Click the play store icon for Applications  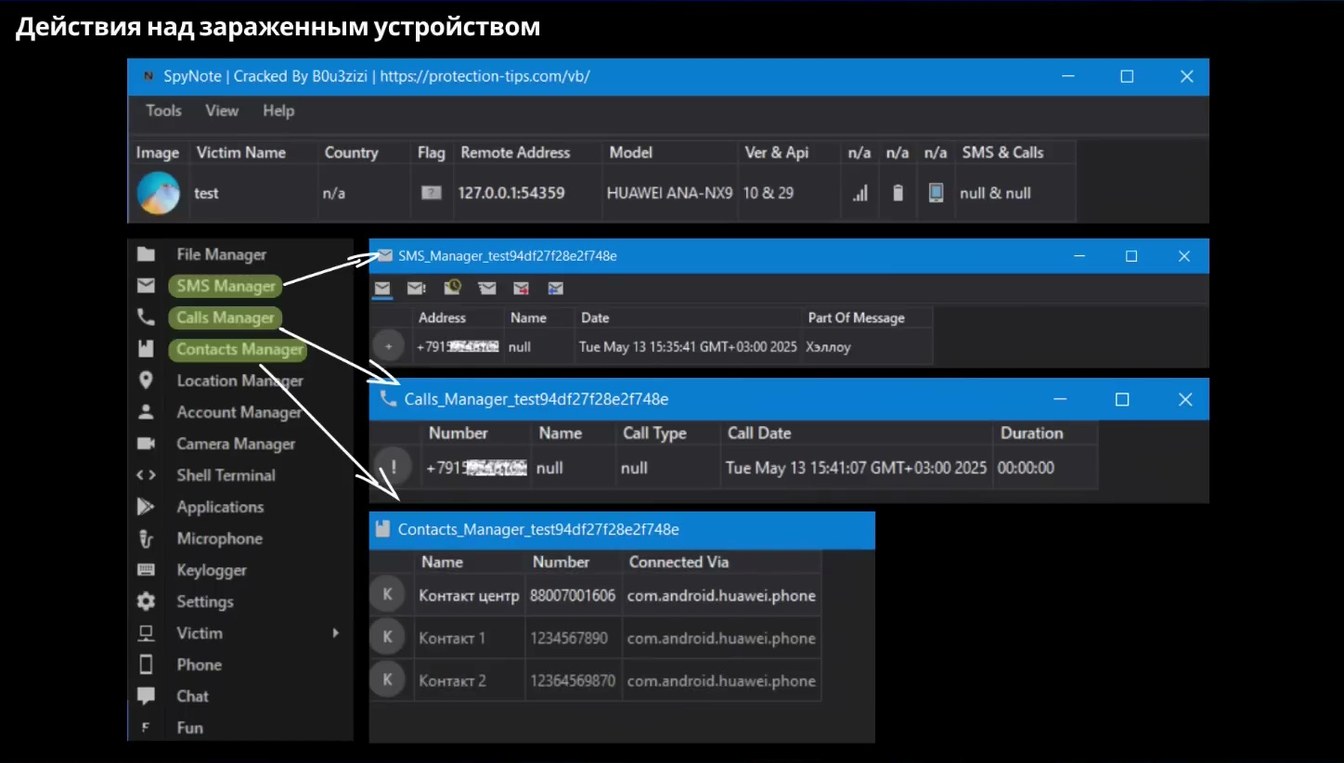(x=146, y=507)
